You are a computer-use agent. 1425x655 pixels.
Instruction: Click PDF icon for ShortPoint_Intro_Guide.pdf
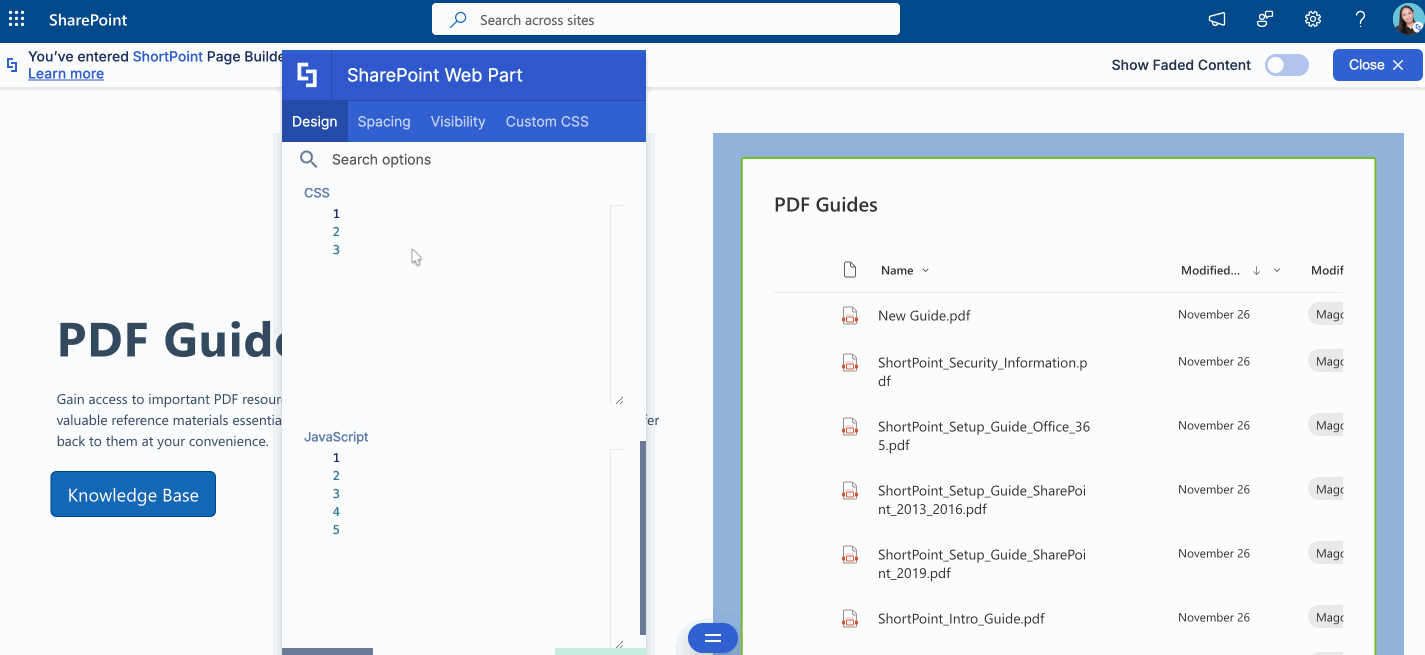(x=850, y=619)
